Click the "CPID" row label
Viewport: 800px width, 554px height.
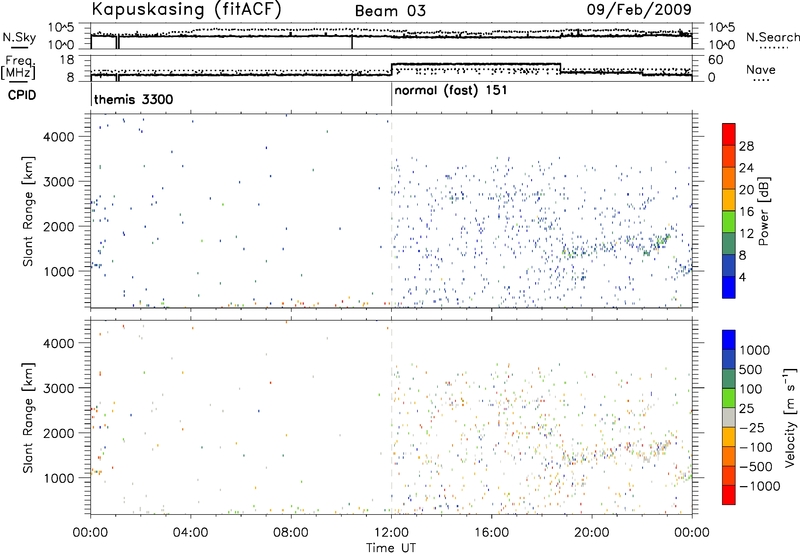22,95
